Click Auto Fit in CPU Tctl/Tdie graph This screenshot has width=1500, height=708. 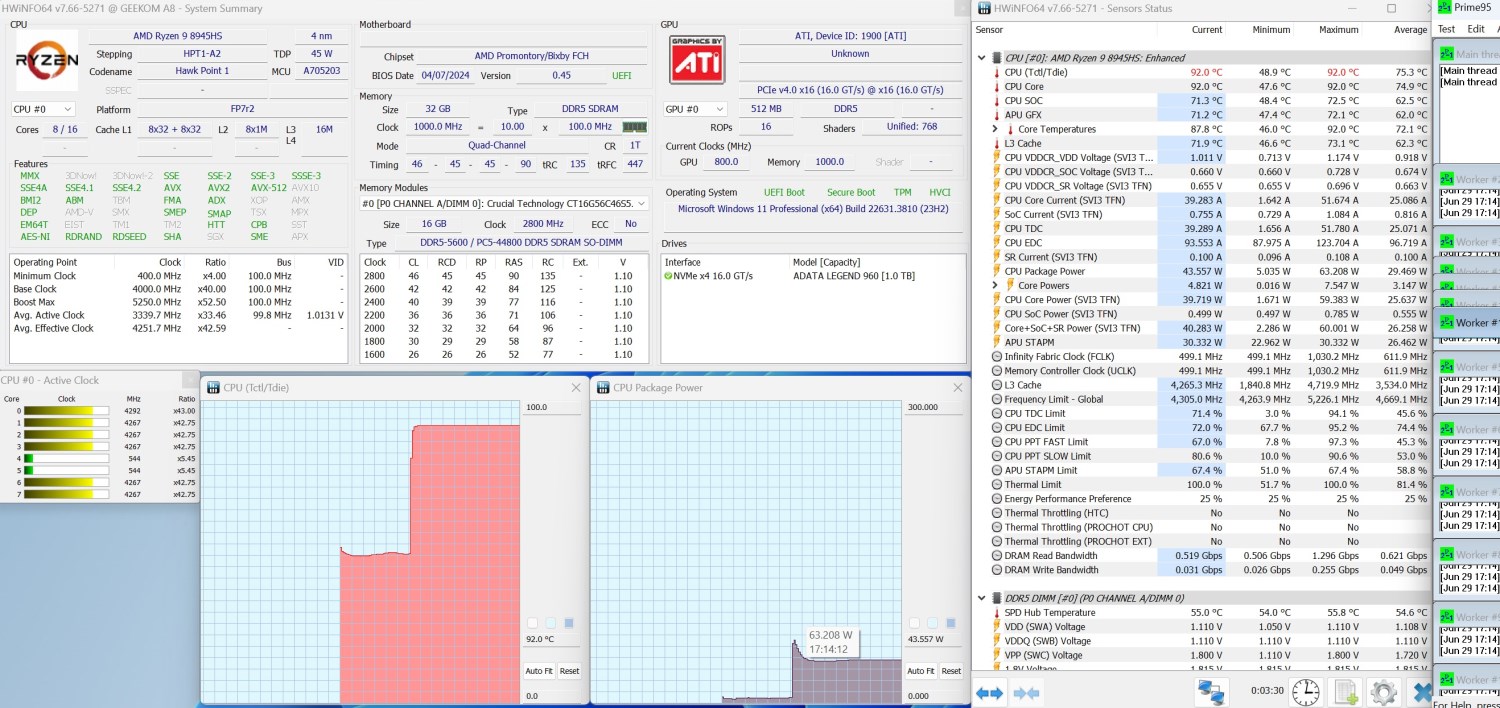[x=538, y=671]
